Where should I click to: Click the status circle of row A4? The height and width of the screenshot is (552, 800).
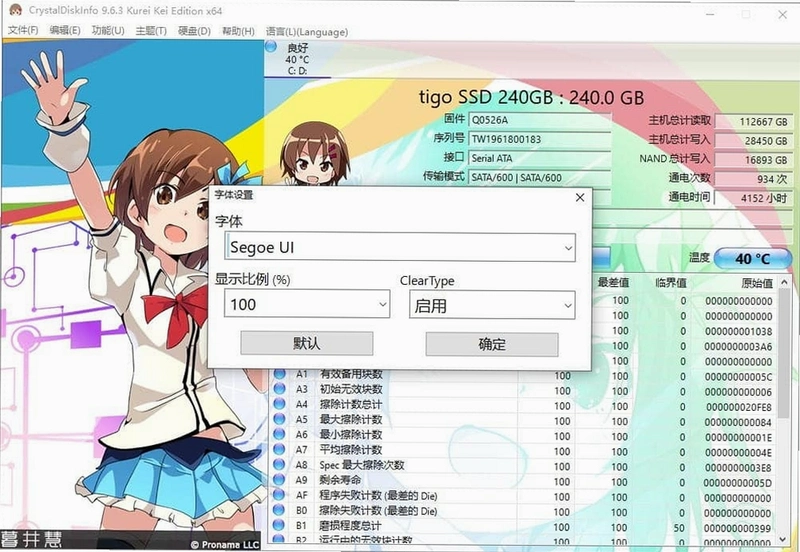pyautogui.click(x=279, y=405)
